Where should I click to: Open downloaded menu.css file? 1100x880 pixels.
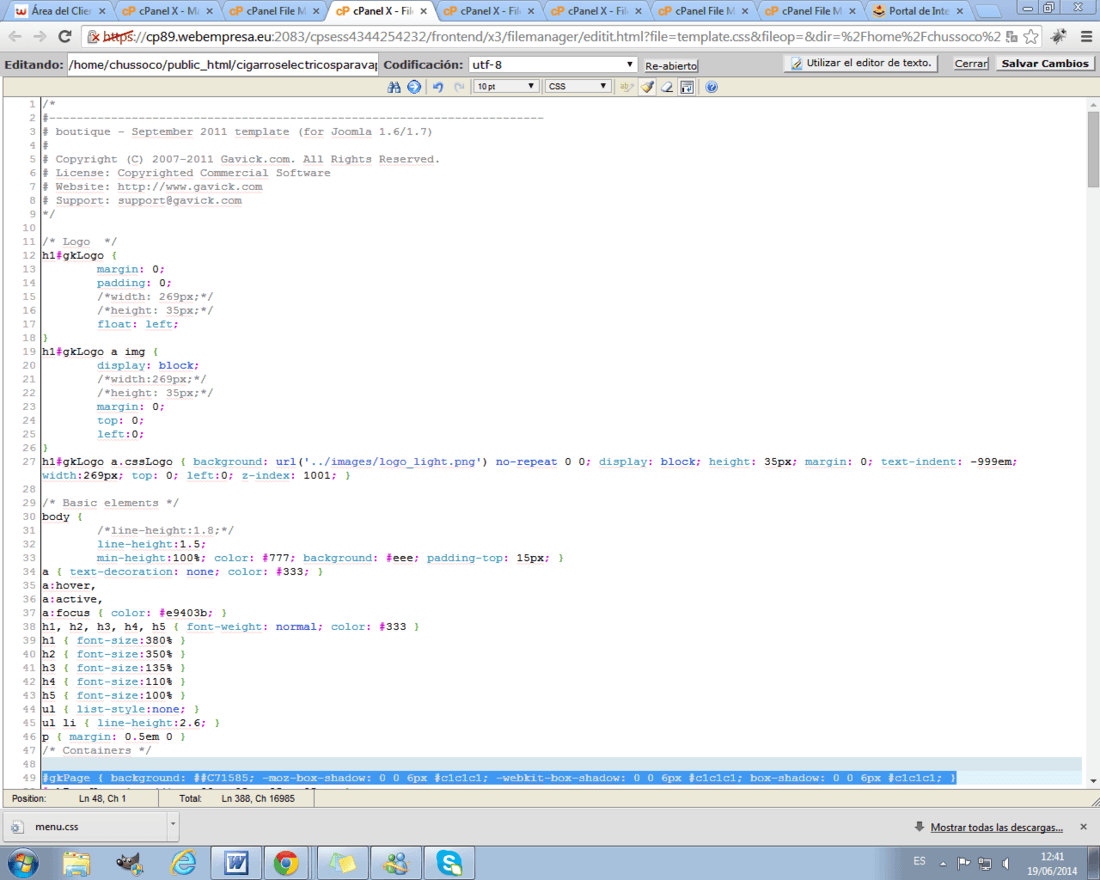tap(86, 826)
